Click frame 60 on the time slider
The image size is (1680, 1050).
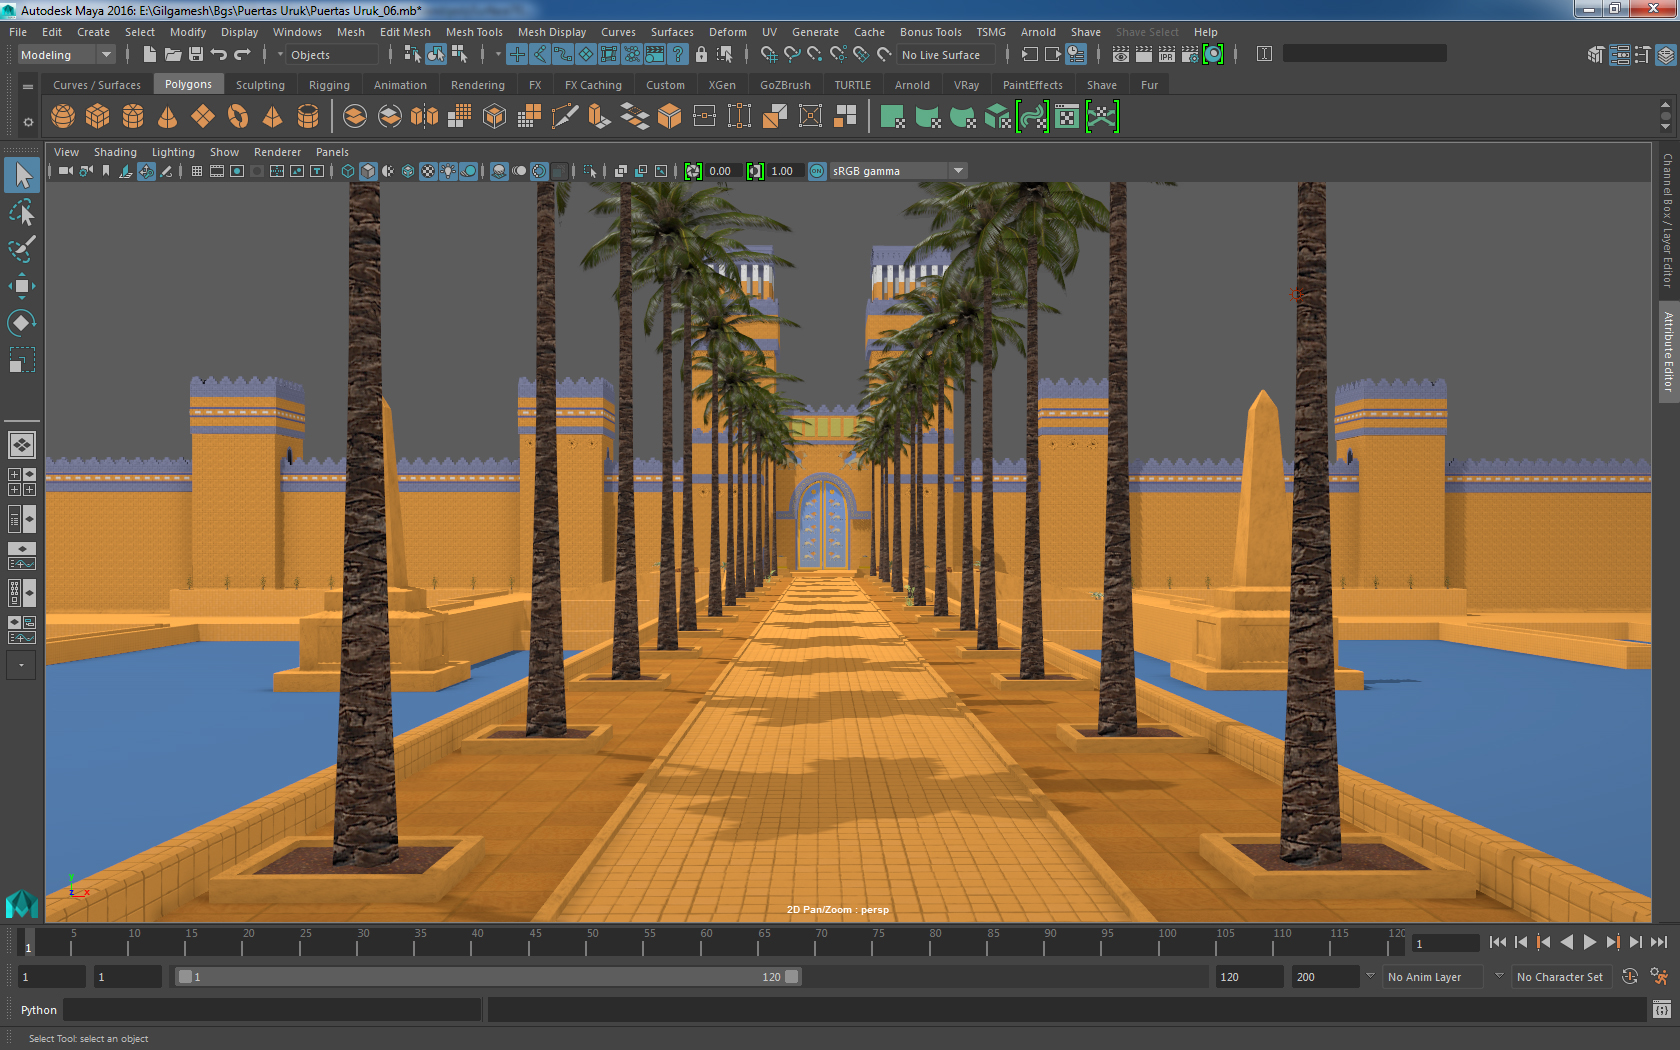[x=706, y=944]
